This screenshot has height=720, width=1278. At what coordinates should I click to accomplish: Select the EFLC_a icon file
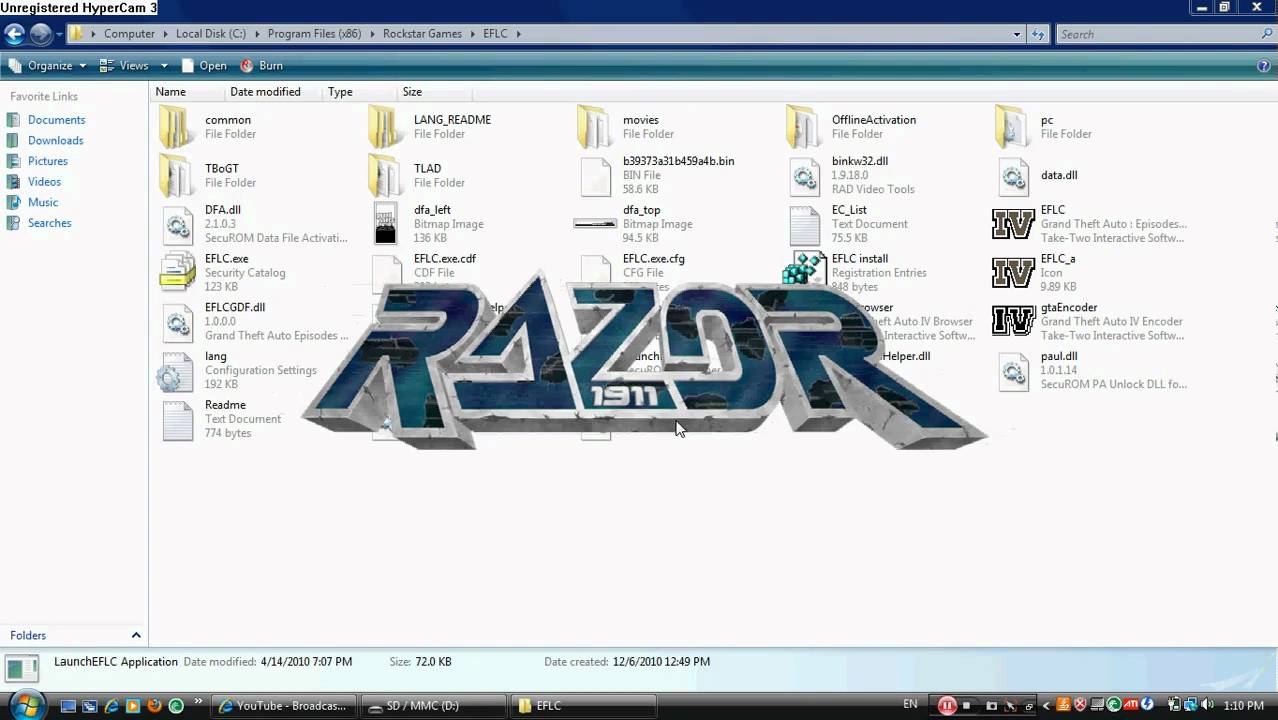pyautogui.click(x=1035, y=274)
